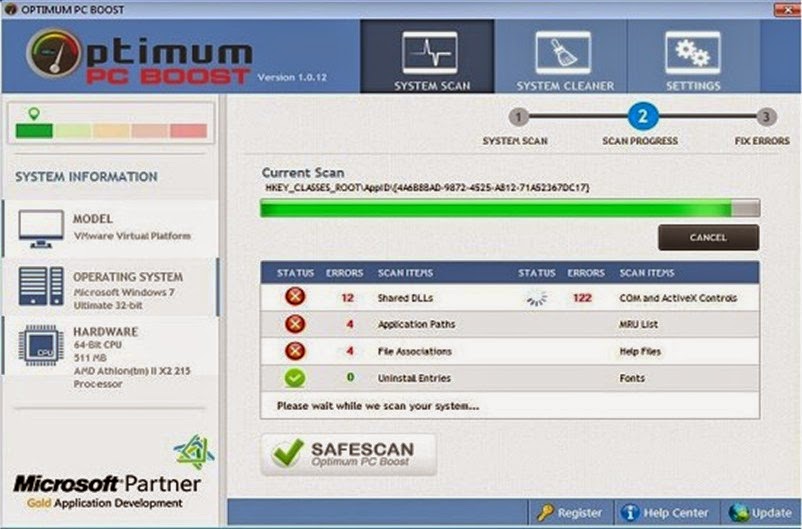
Task: Select step 3 Fix Errors circle
Action: coord(766,117)
